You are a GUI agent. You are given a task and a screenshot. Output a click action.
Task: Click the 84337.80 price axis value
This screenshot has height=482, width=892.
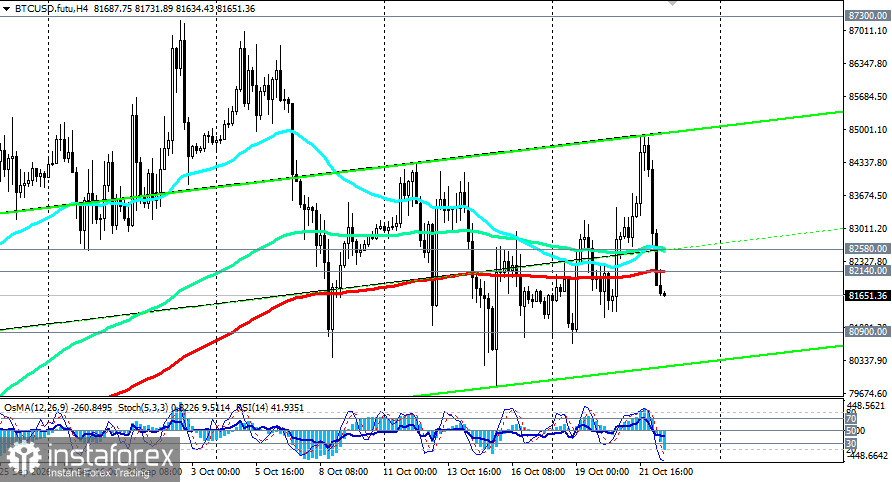click(868, 163)
